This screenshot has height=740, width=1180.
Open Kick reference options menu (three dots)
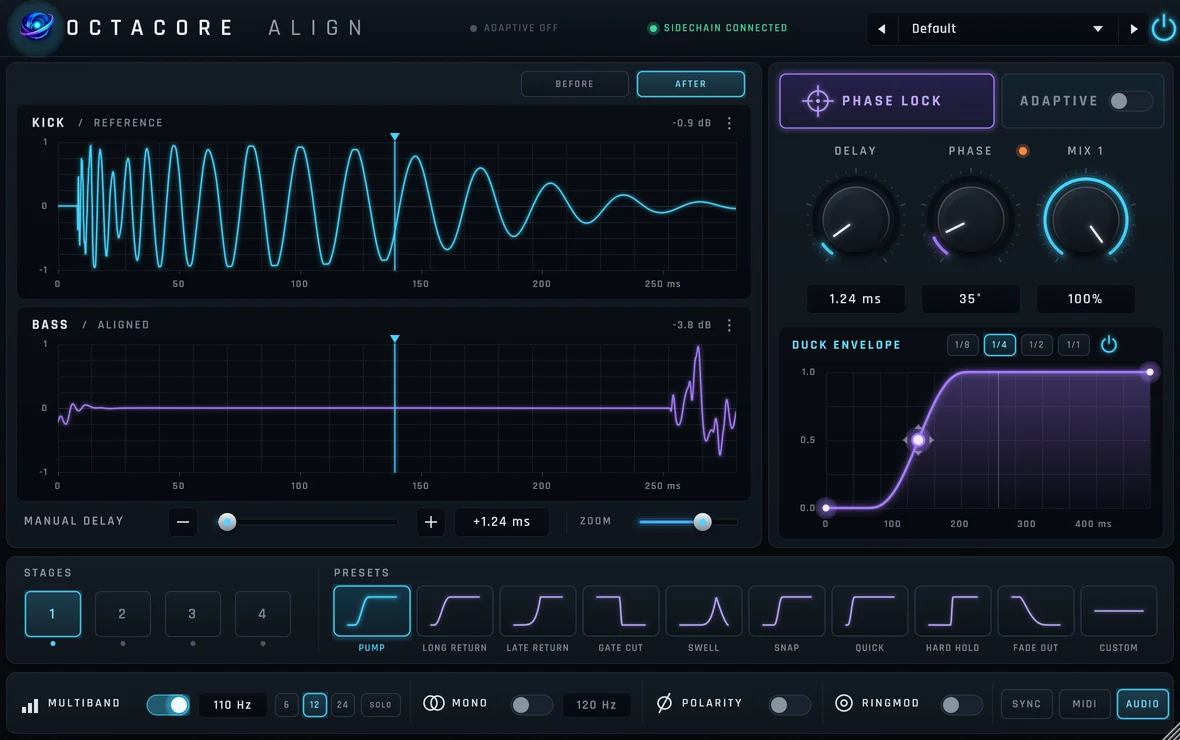(x=728, y=123)
